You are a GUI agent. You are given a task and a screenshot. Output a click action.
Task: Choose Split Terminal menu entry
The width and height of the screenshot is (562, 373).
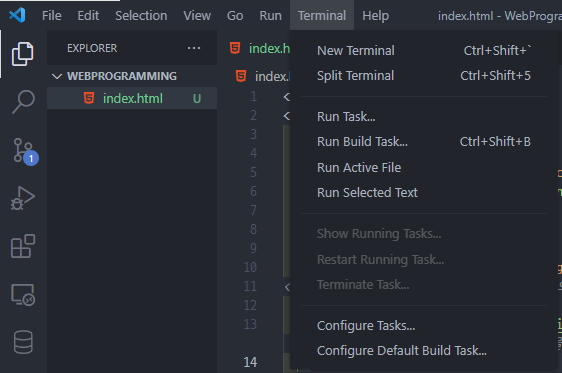click(x=424, y=76)
